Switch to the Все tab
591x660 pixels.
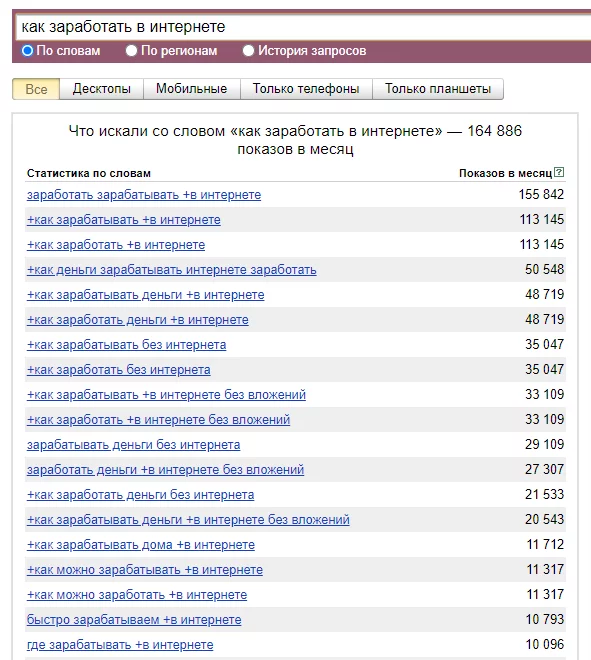(36, 89)
